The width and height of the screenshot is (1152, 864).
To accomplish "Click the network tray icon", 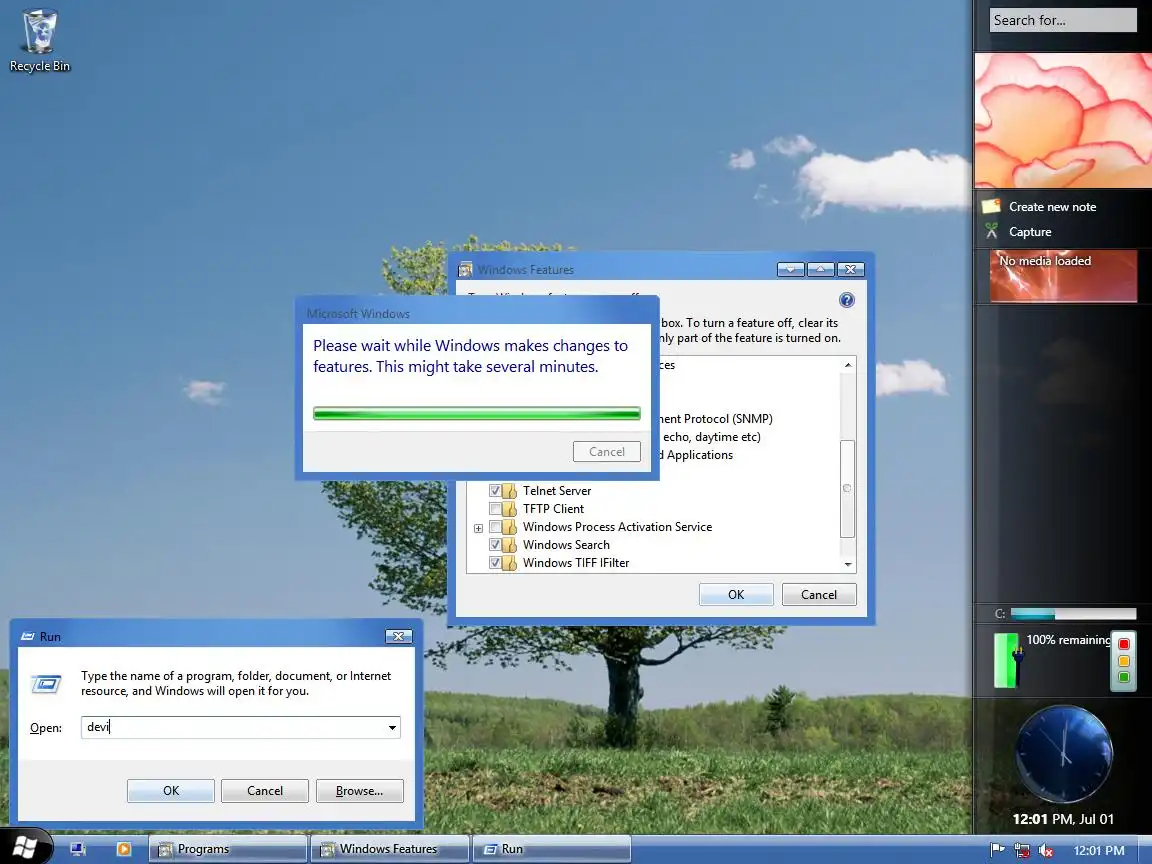I will point(1021,850).
